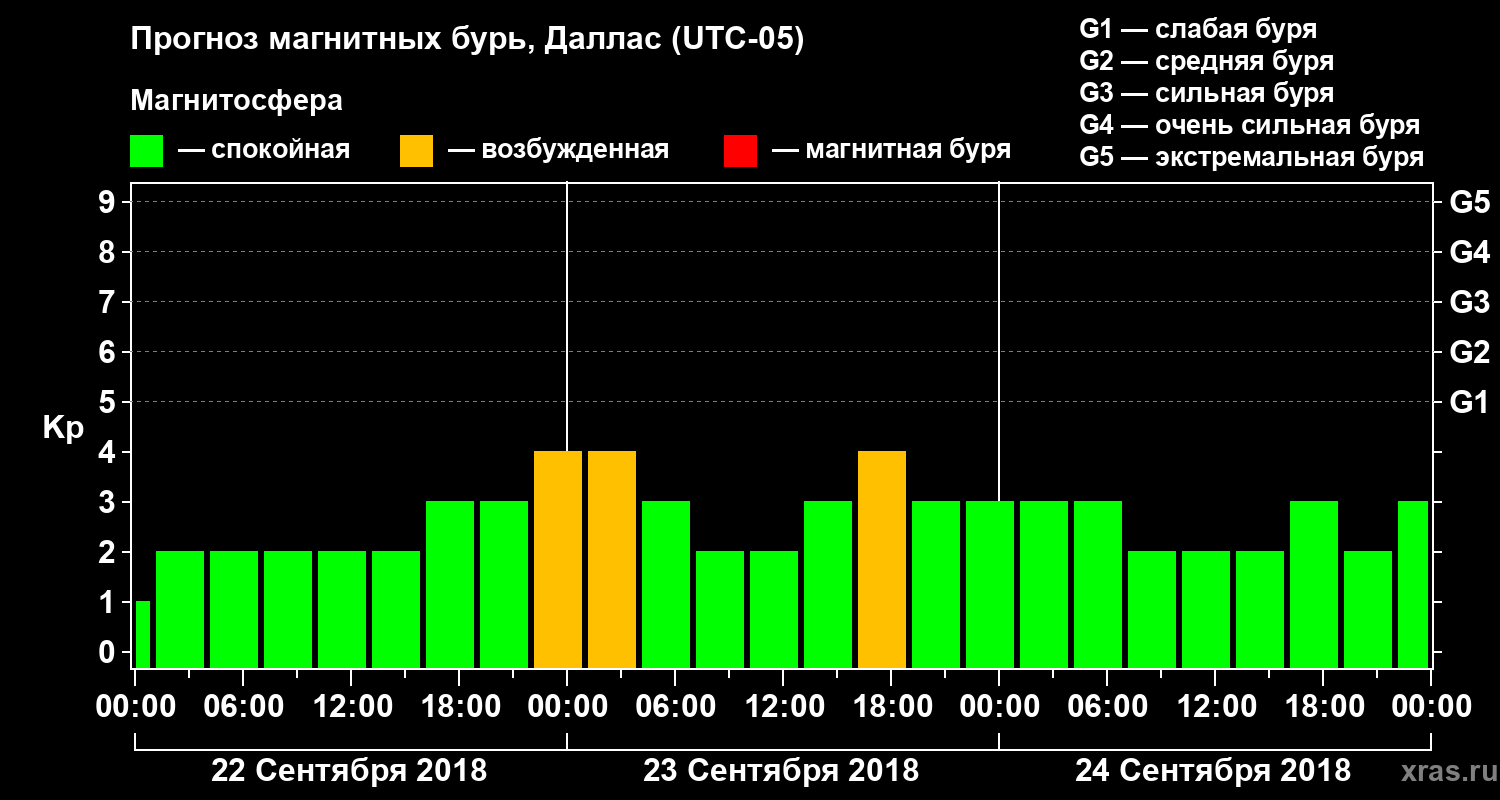
Task: Select the line 'G1 — слабая буря'
Action: click(1198, 28)
